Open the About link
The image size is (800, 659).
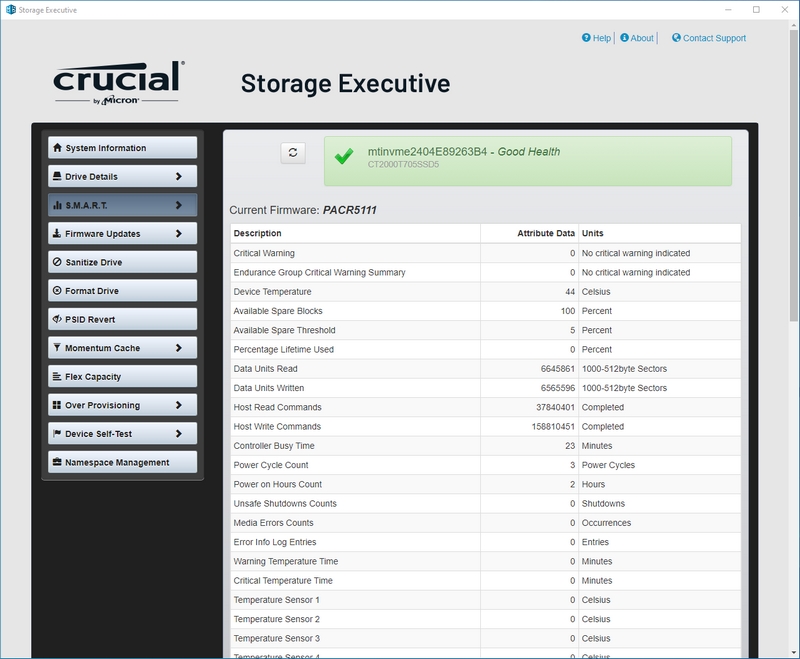click(642, 38)
